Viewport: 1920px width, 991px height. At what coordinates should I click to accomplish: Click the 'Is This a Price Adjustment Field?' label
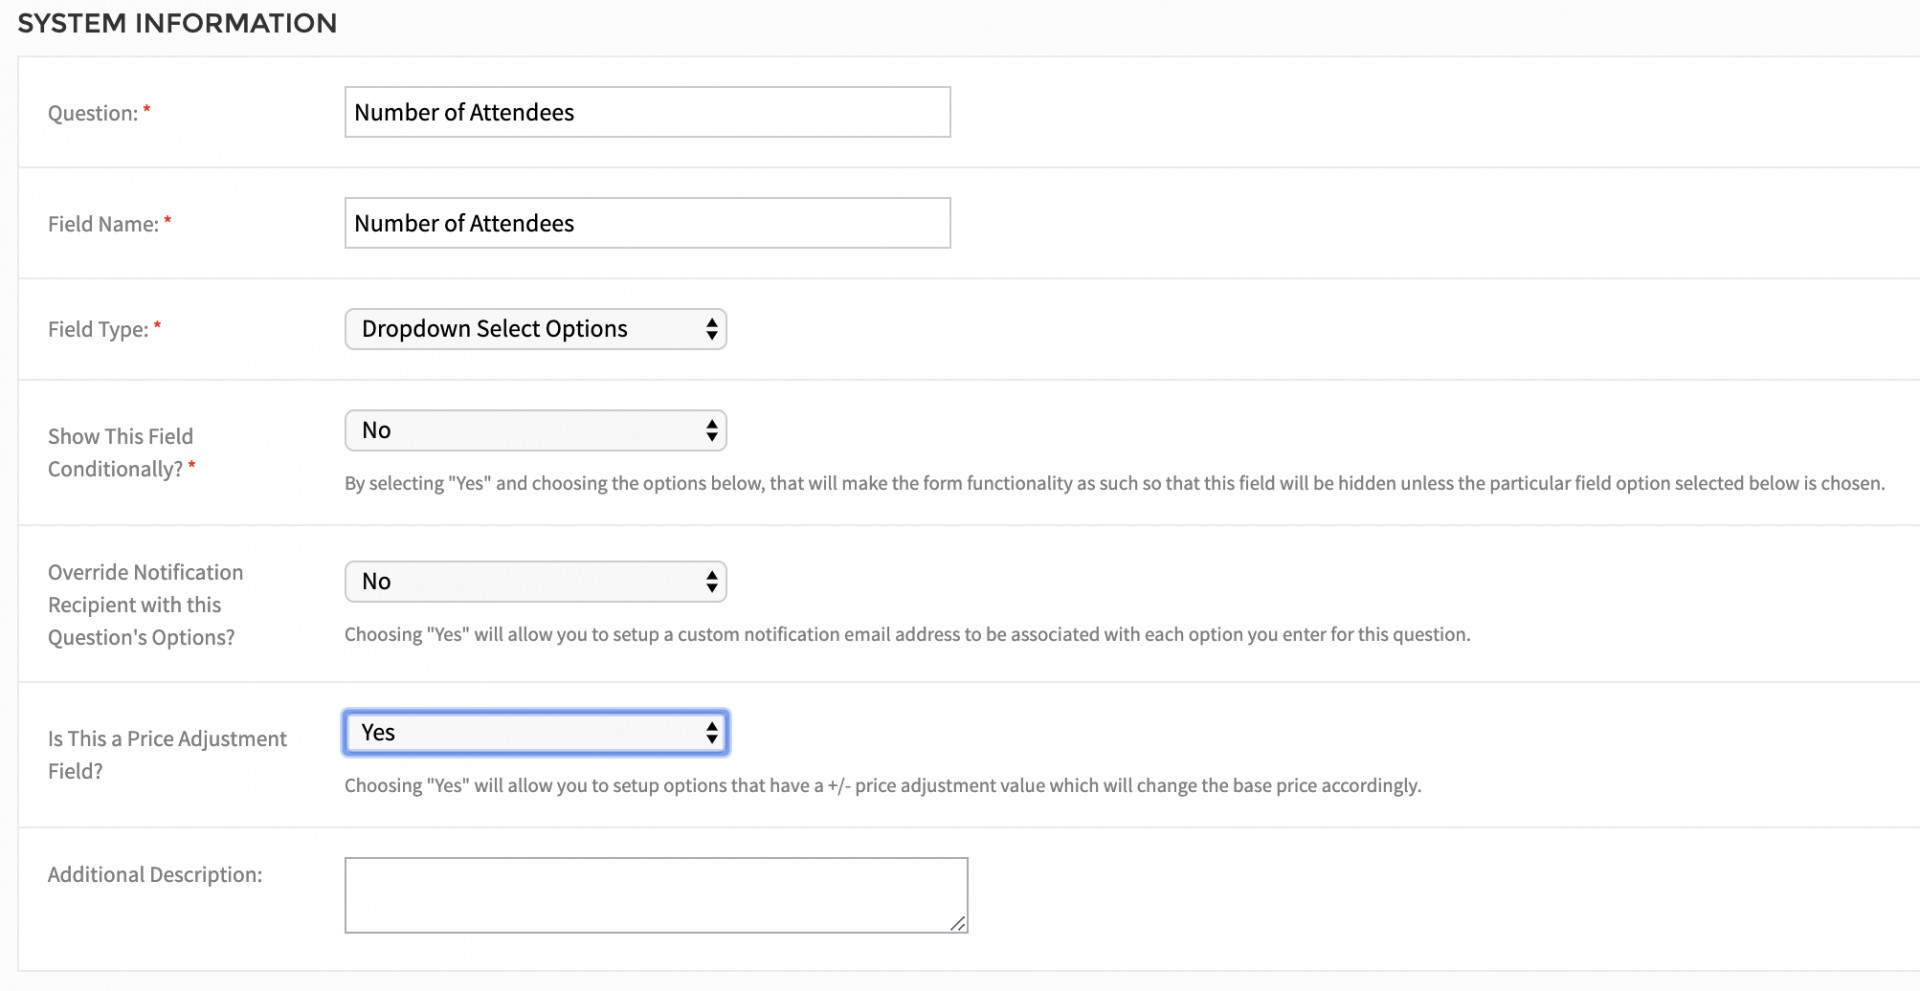pos(167,754)
